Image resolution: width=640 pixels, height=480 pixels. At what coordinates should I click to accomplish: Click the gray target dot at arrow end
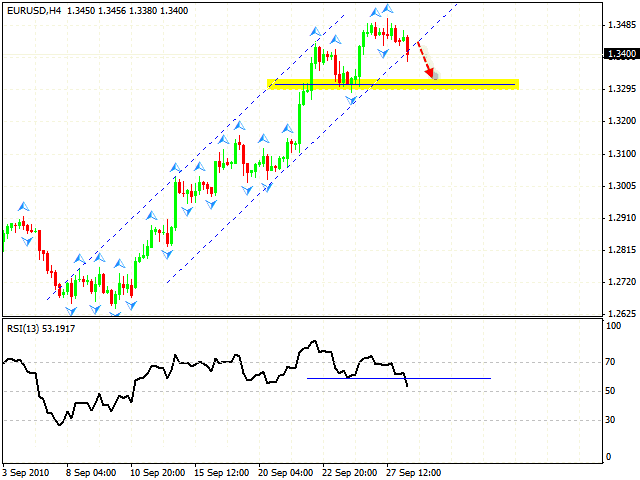coord(436,76)
